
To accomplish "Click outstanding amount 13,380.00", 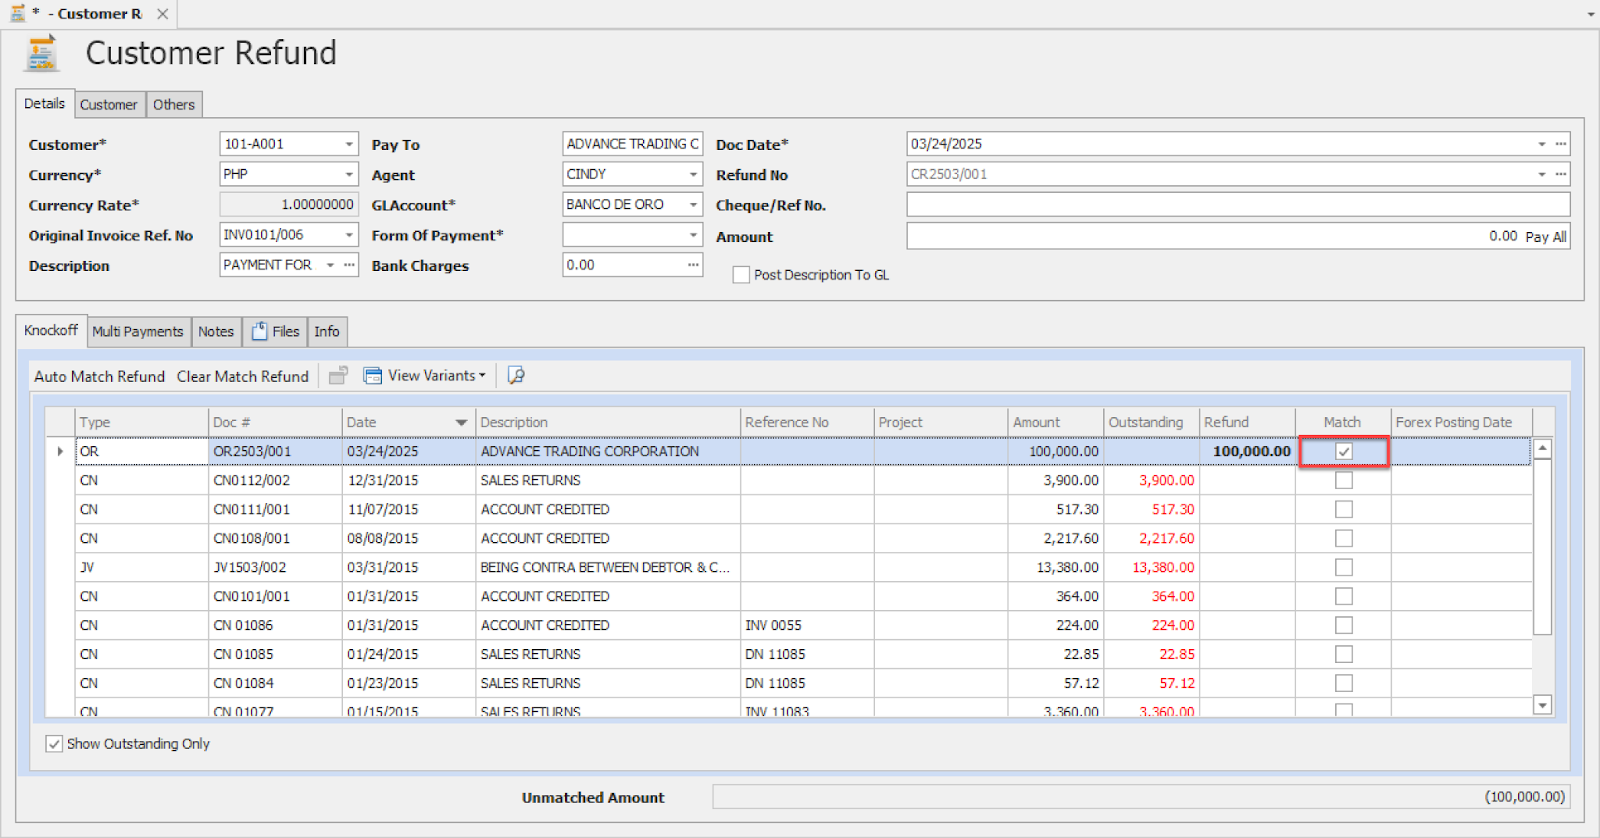I will (1163, 567).
